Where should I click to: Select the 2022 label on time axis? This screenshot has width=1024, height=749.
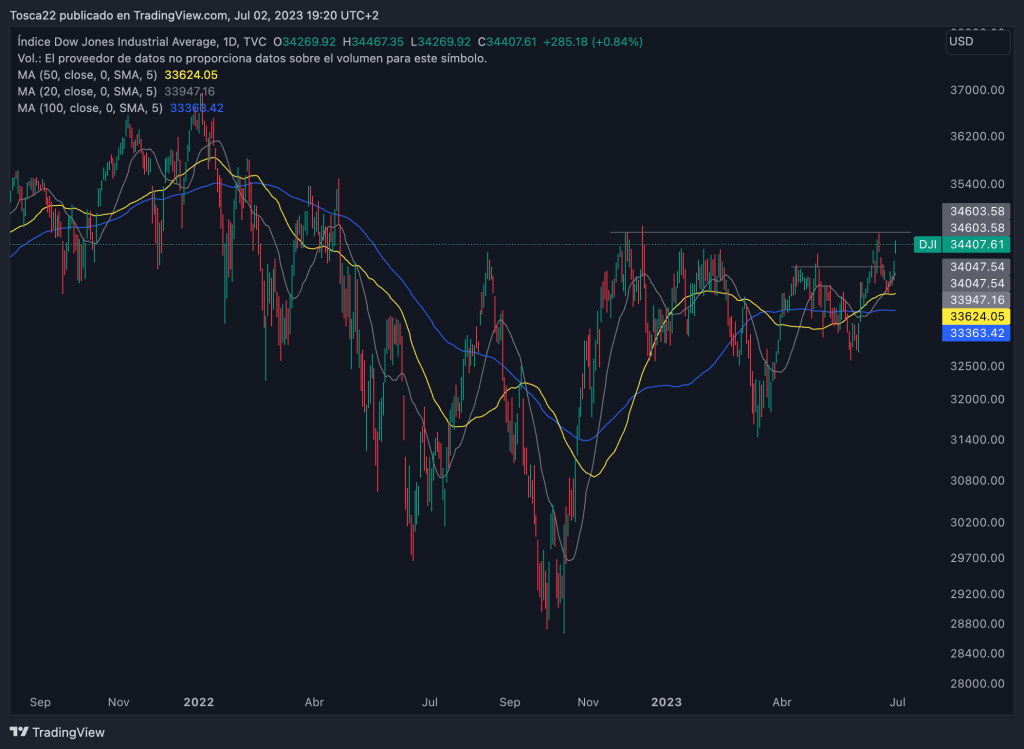click(x=199, y=703)
